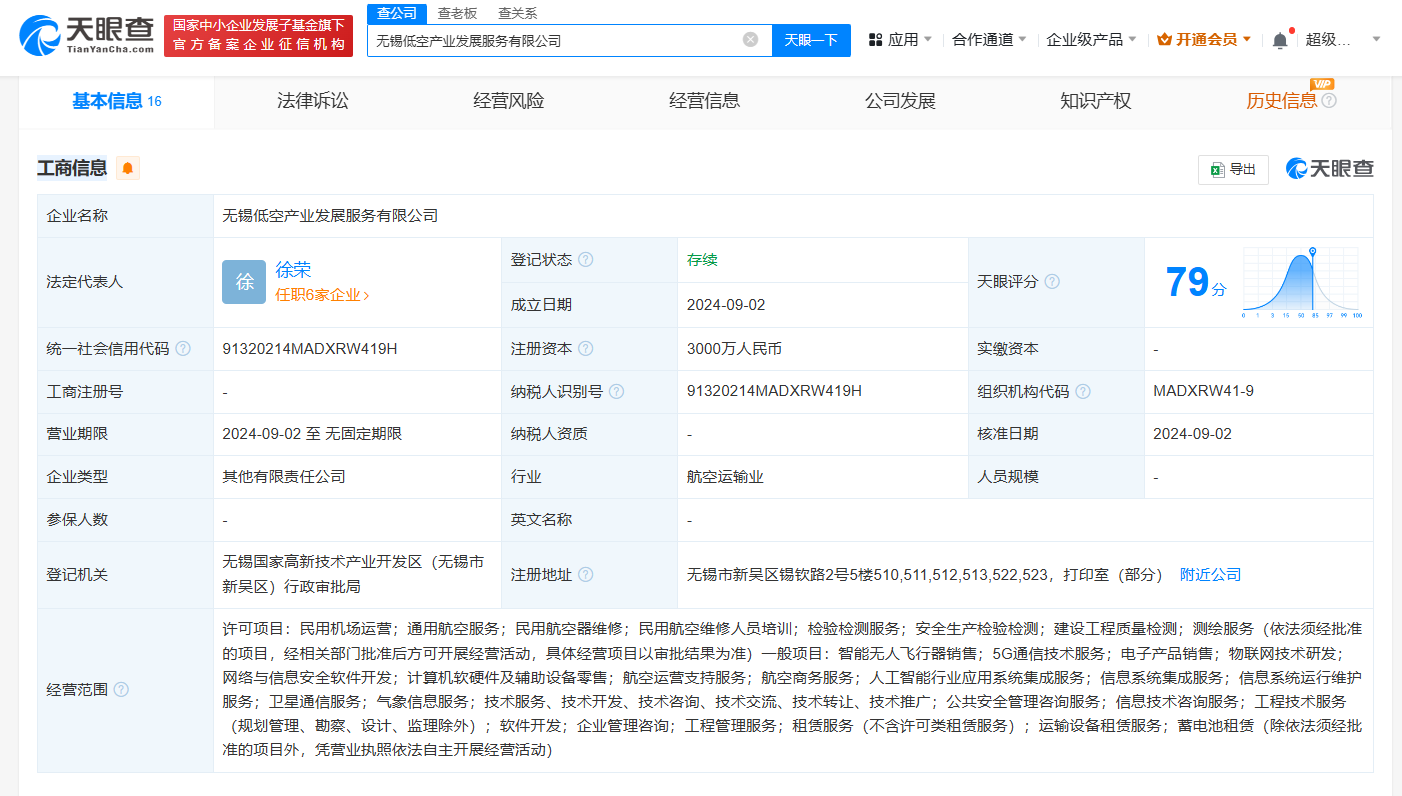Click the Excel icon inside 导出 button

pos(1217,169)
